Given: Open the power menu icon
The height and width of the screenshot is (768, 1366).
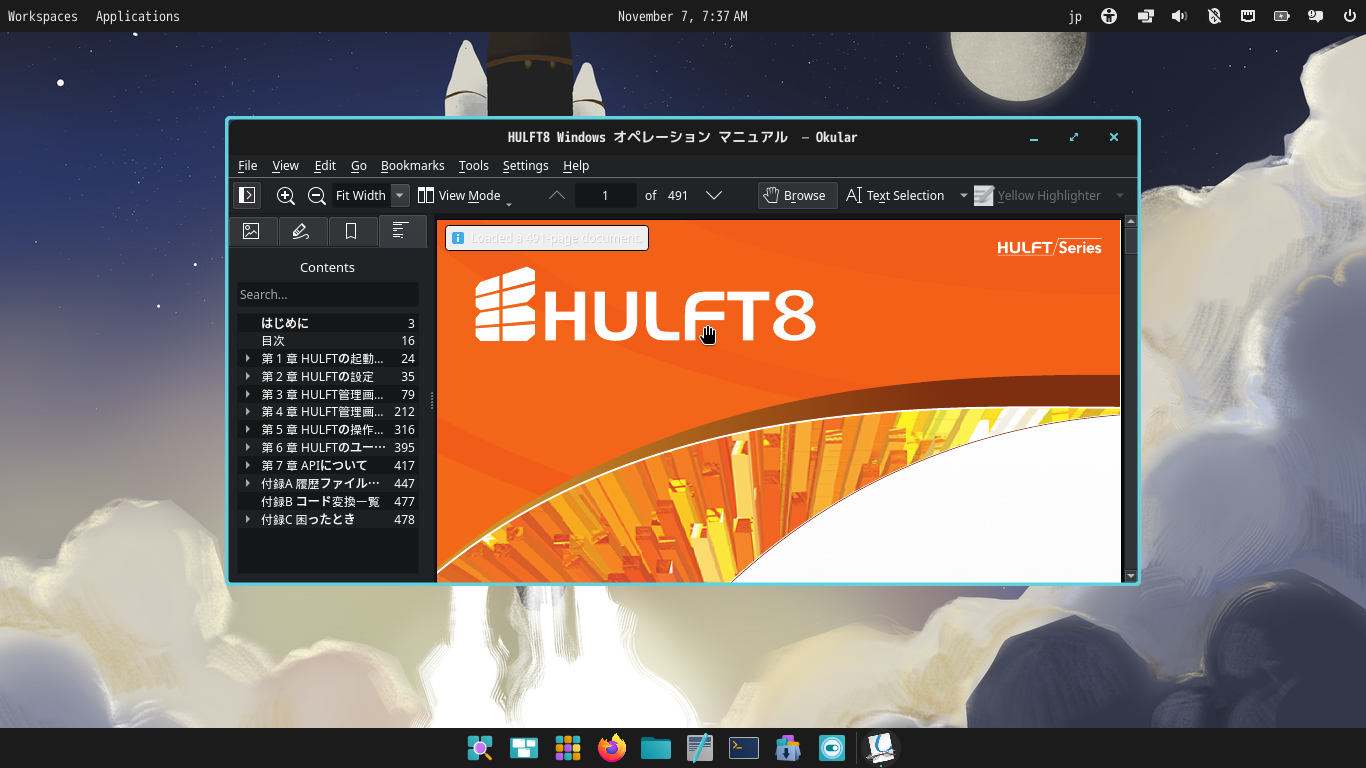Looking at the screenshot, I should click(1349, 16).
